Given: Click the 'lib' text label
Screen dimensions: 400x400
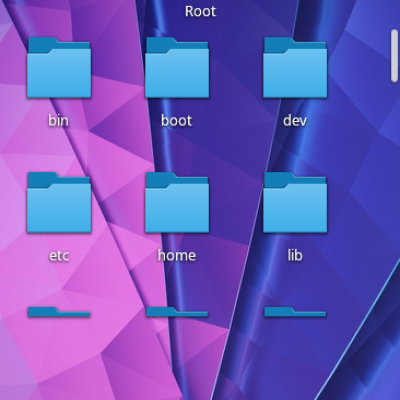Looking at the screenshot, I should click(295, 255).
